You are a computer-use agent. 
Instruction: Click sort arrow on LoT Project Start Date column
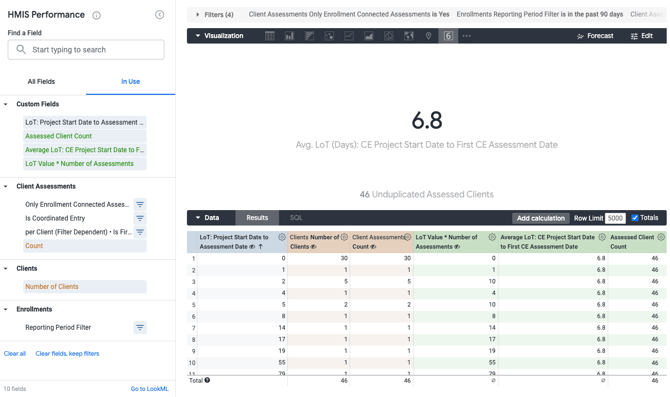(260, 247)
